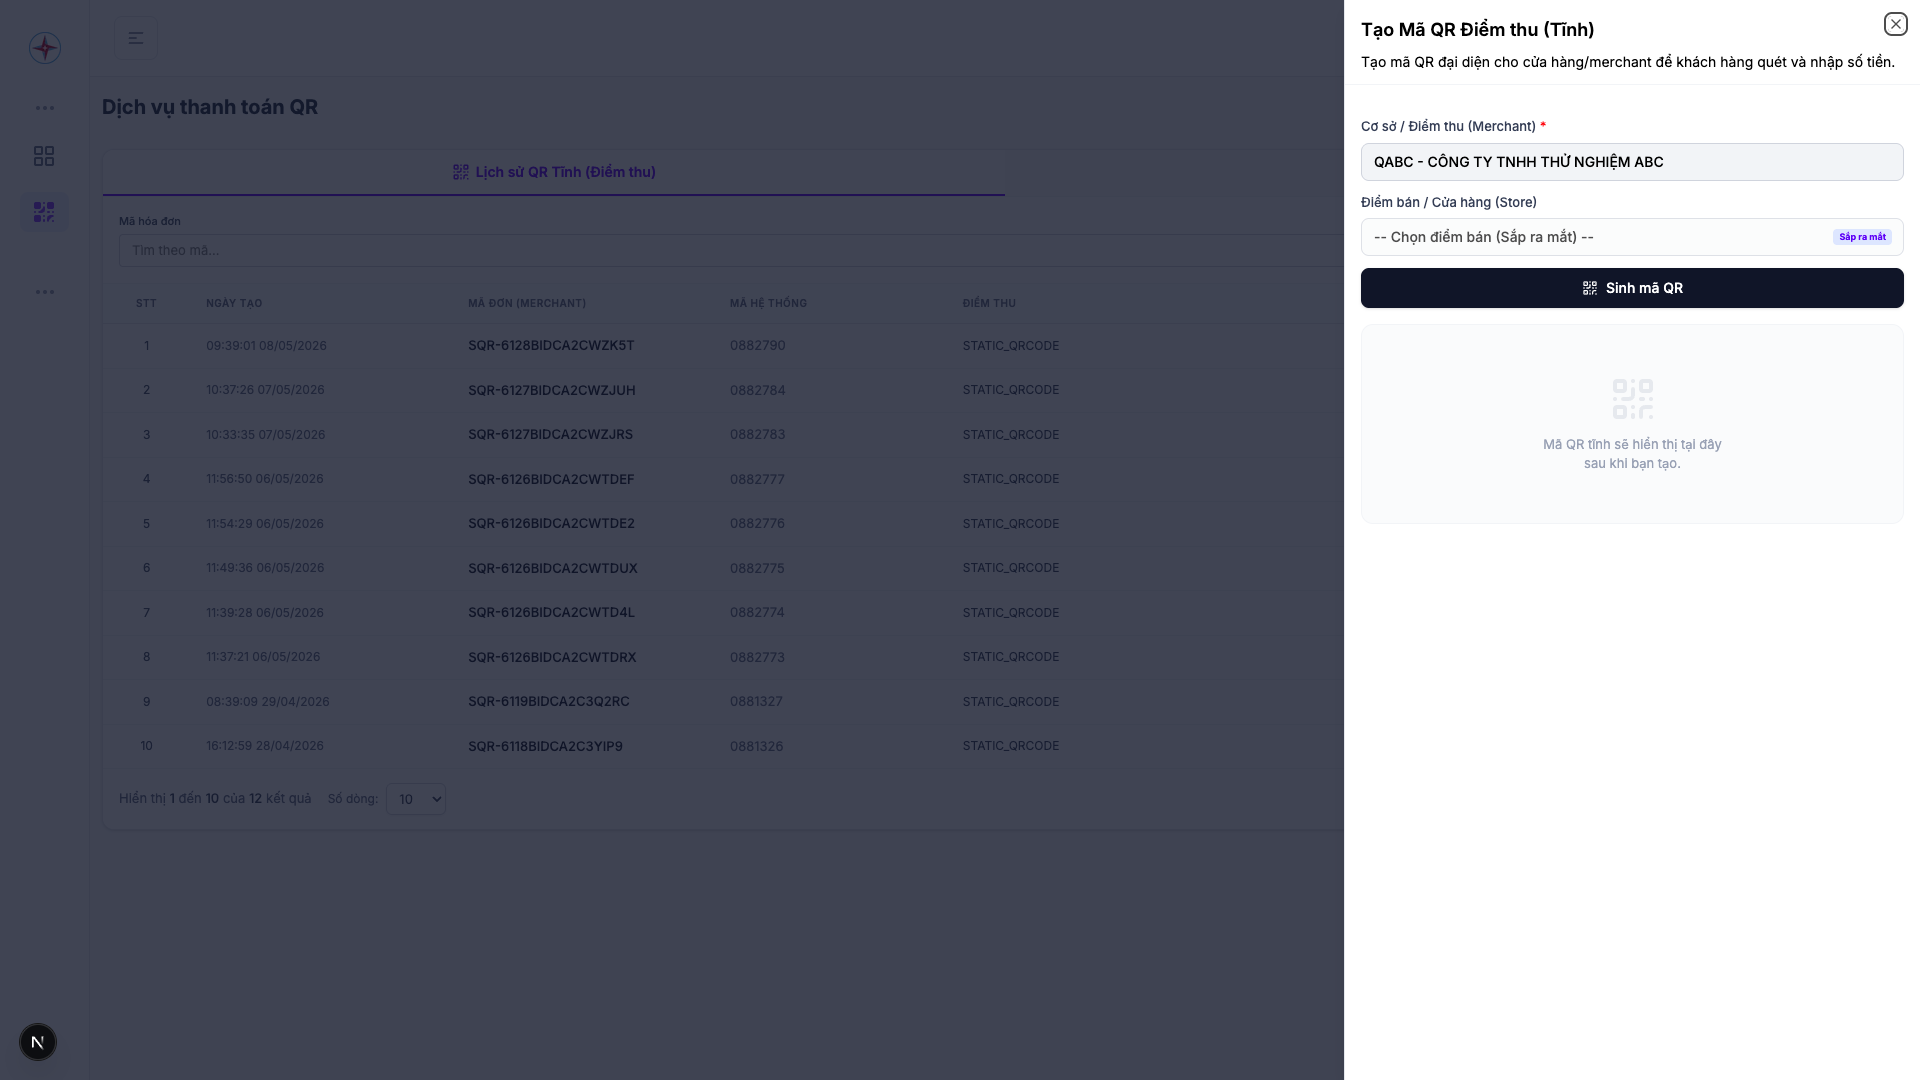1920x1080 pixels.
Task: Click order code SQR-6128BIDCA2CWZK5T
Action: (551, 346)
